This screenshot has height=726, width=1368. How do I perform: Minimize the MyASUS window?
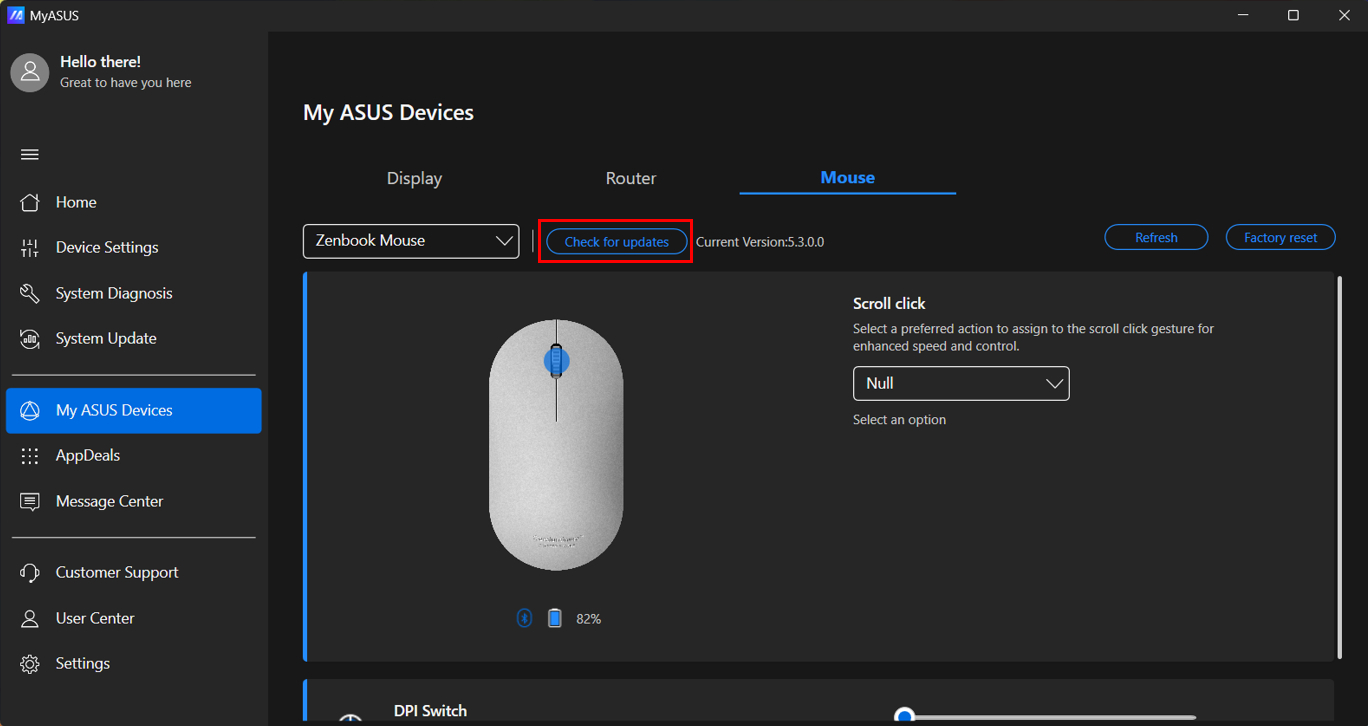1243,15
